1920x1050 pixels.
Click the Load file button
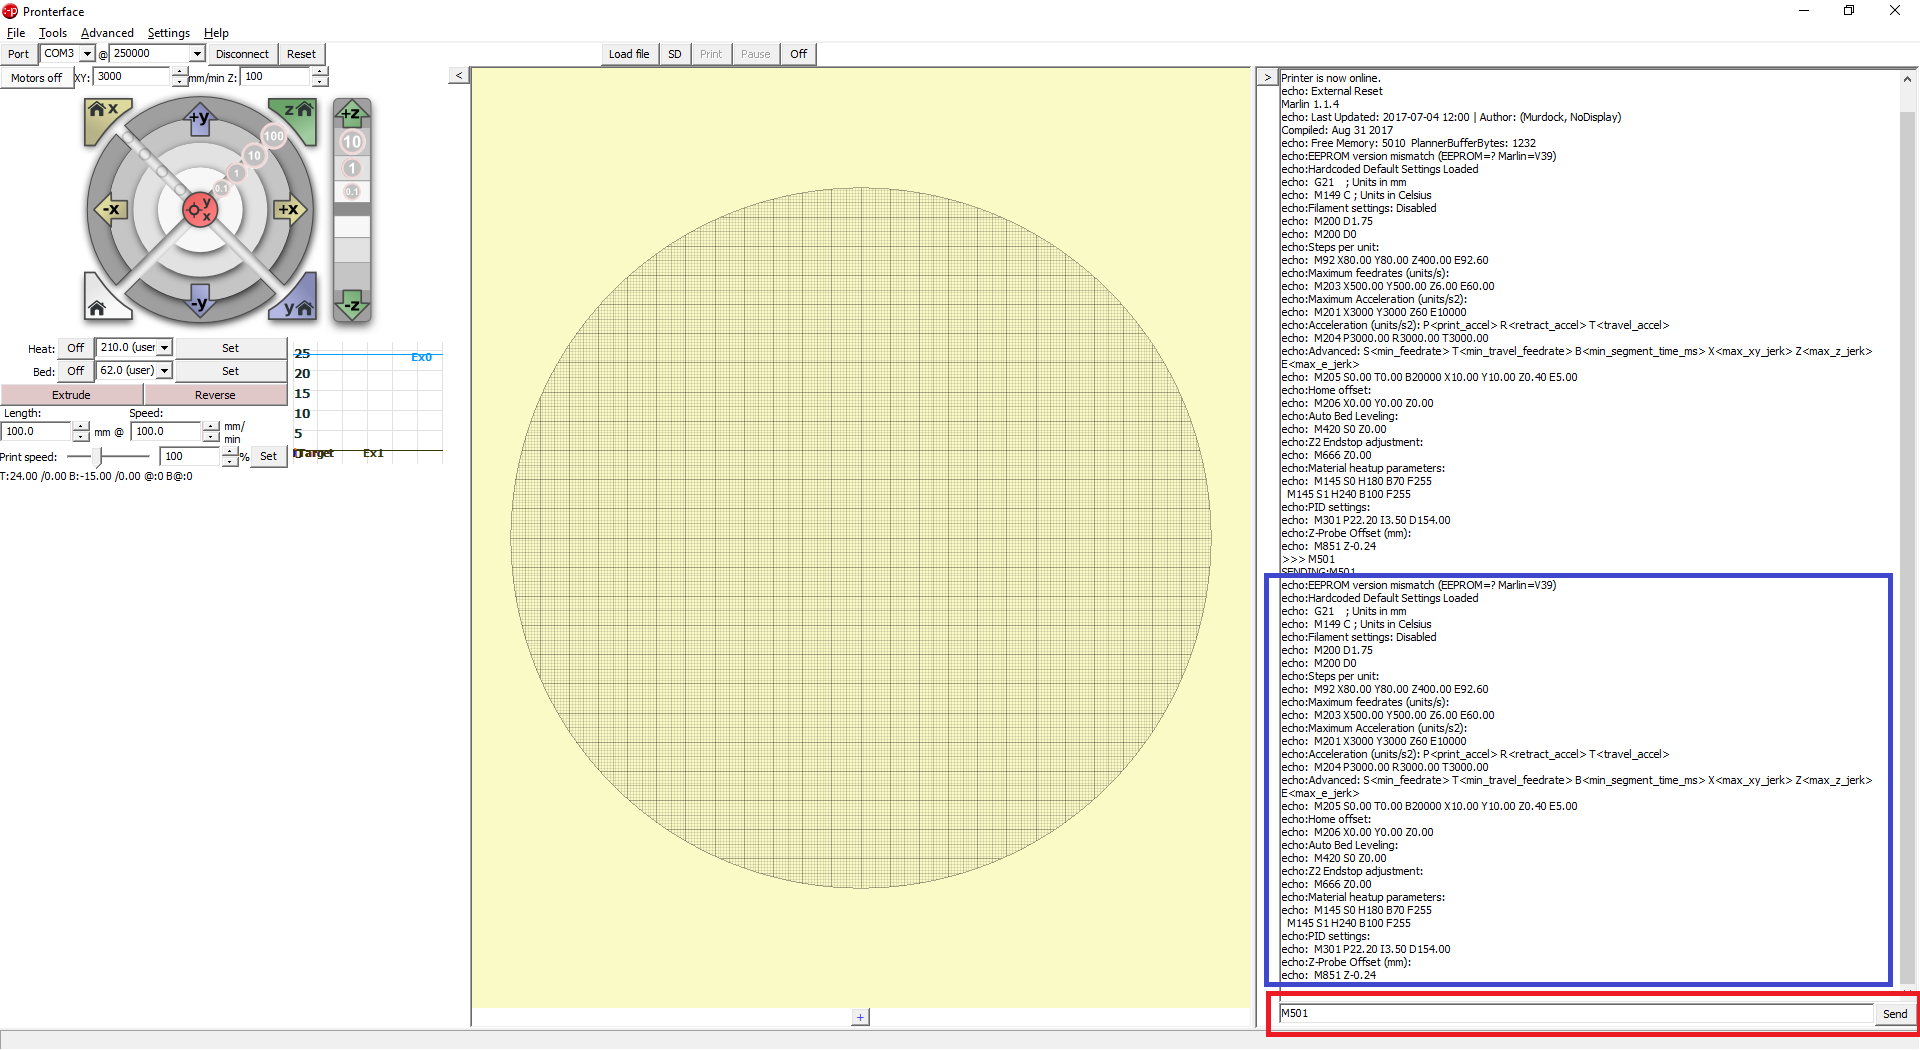pyautogui.click(x=629, y=54)
